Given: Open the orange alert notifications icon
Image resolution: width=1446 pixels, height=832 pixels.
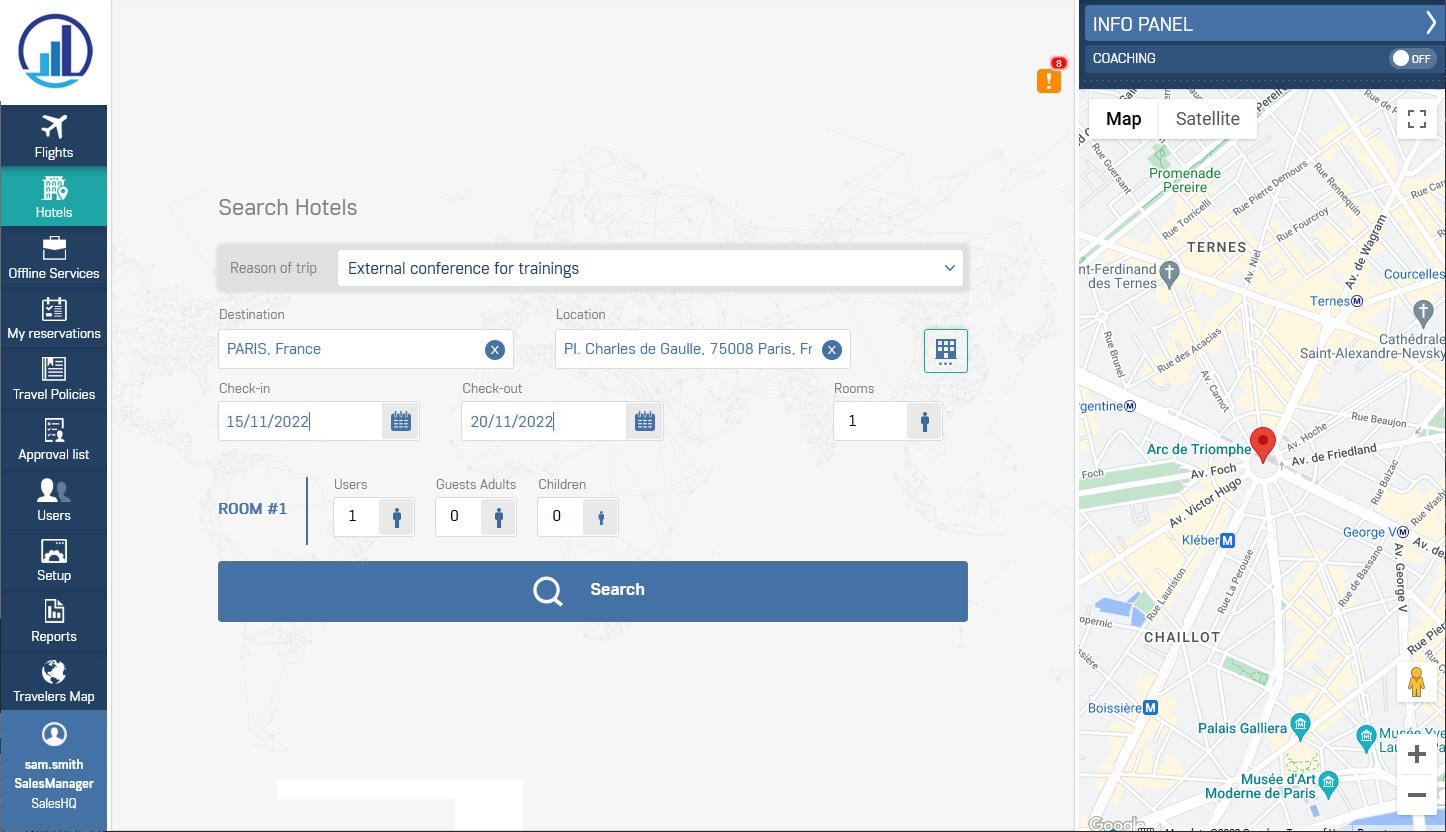Looking at the screenshot, I should click(1049, 80).
